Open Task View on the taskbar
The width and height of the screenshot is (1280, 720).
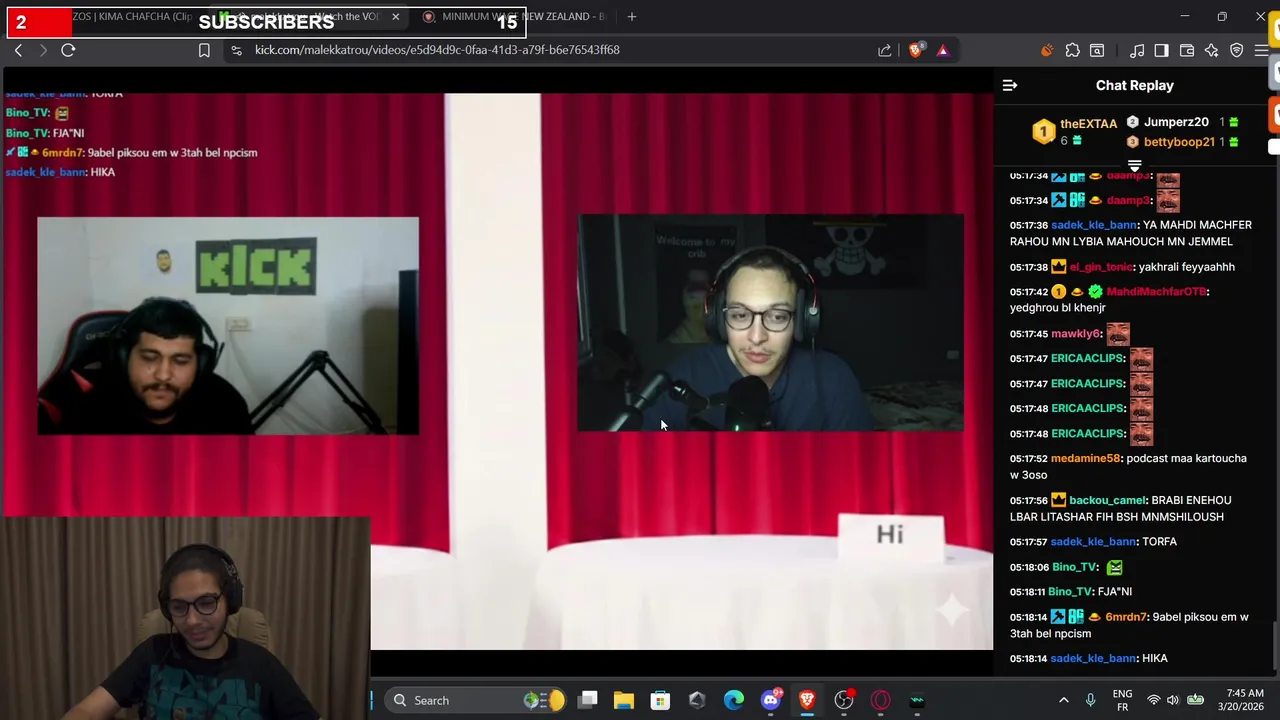588,700
